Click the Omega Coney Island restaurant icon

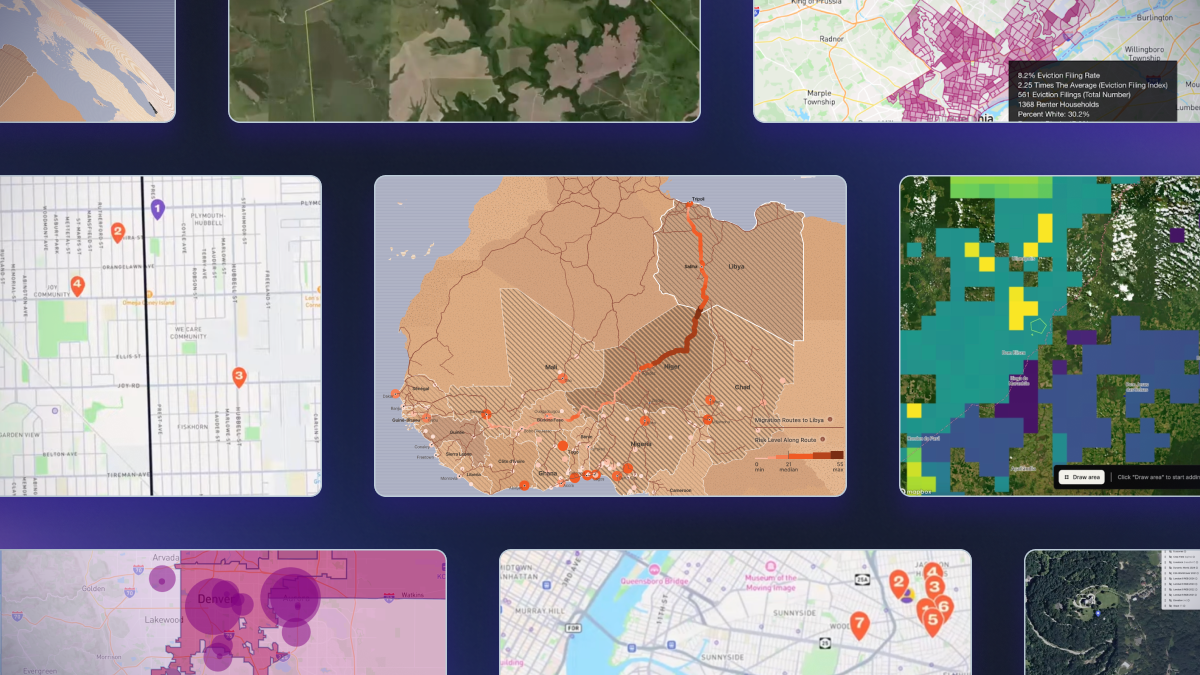149,294
